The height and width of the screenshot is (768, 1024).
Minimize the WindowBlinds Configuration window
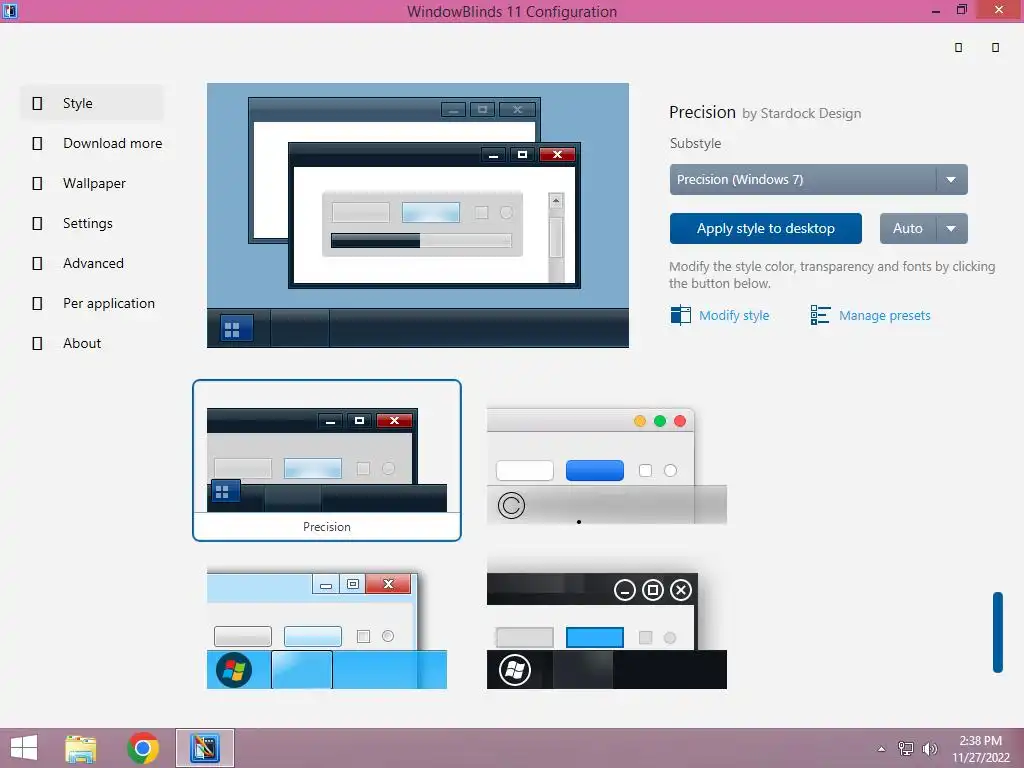936,11
